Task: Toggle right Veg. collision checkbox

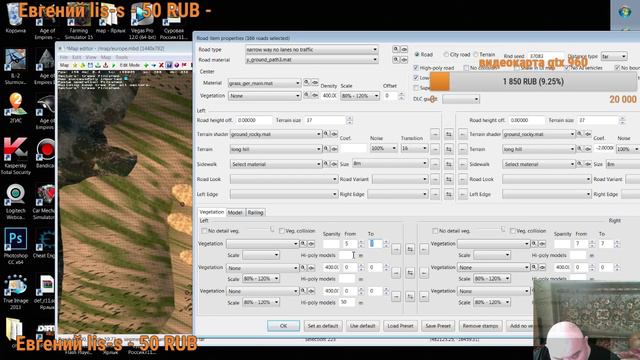Action: (513, 231)
